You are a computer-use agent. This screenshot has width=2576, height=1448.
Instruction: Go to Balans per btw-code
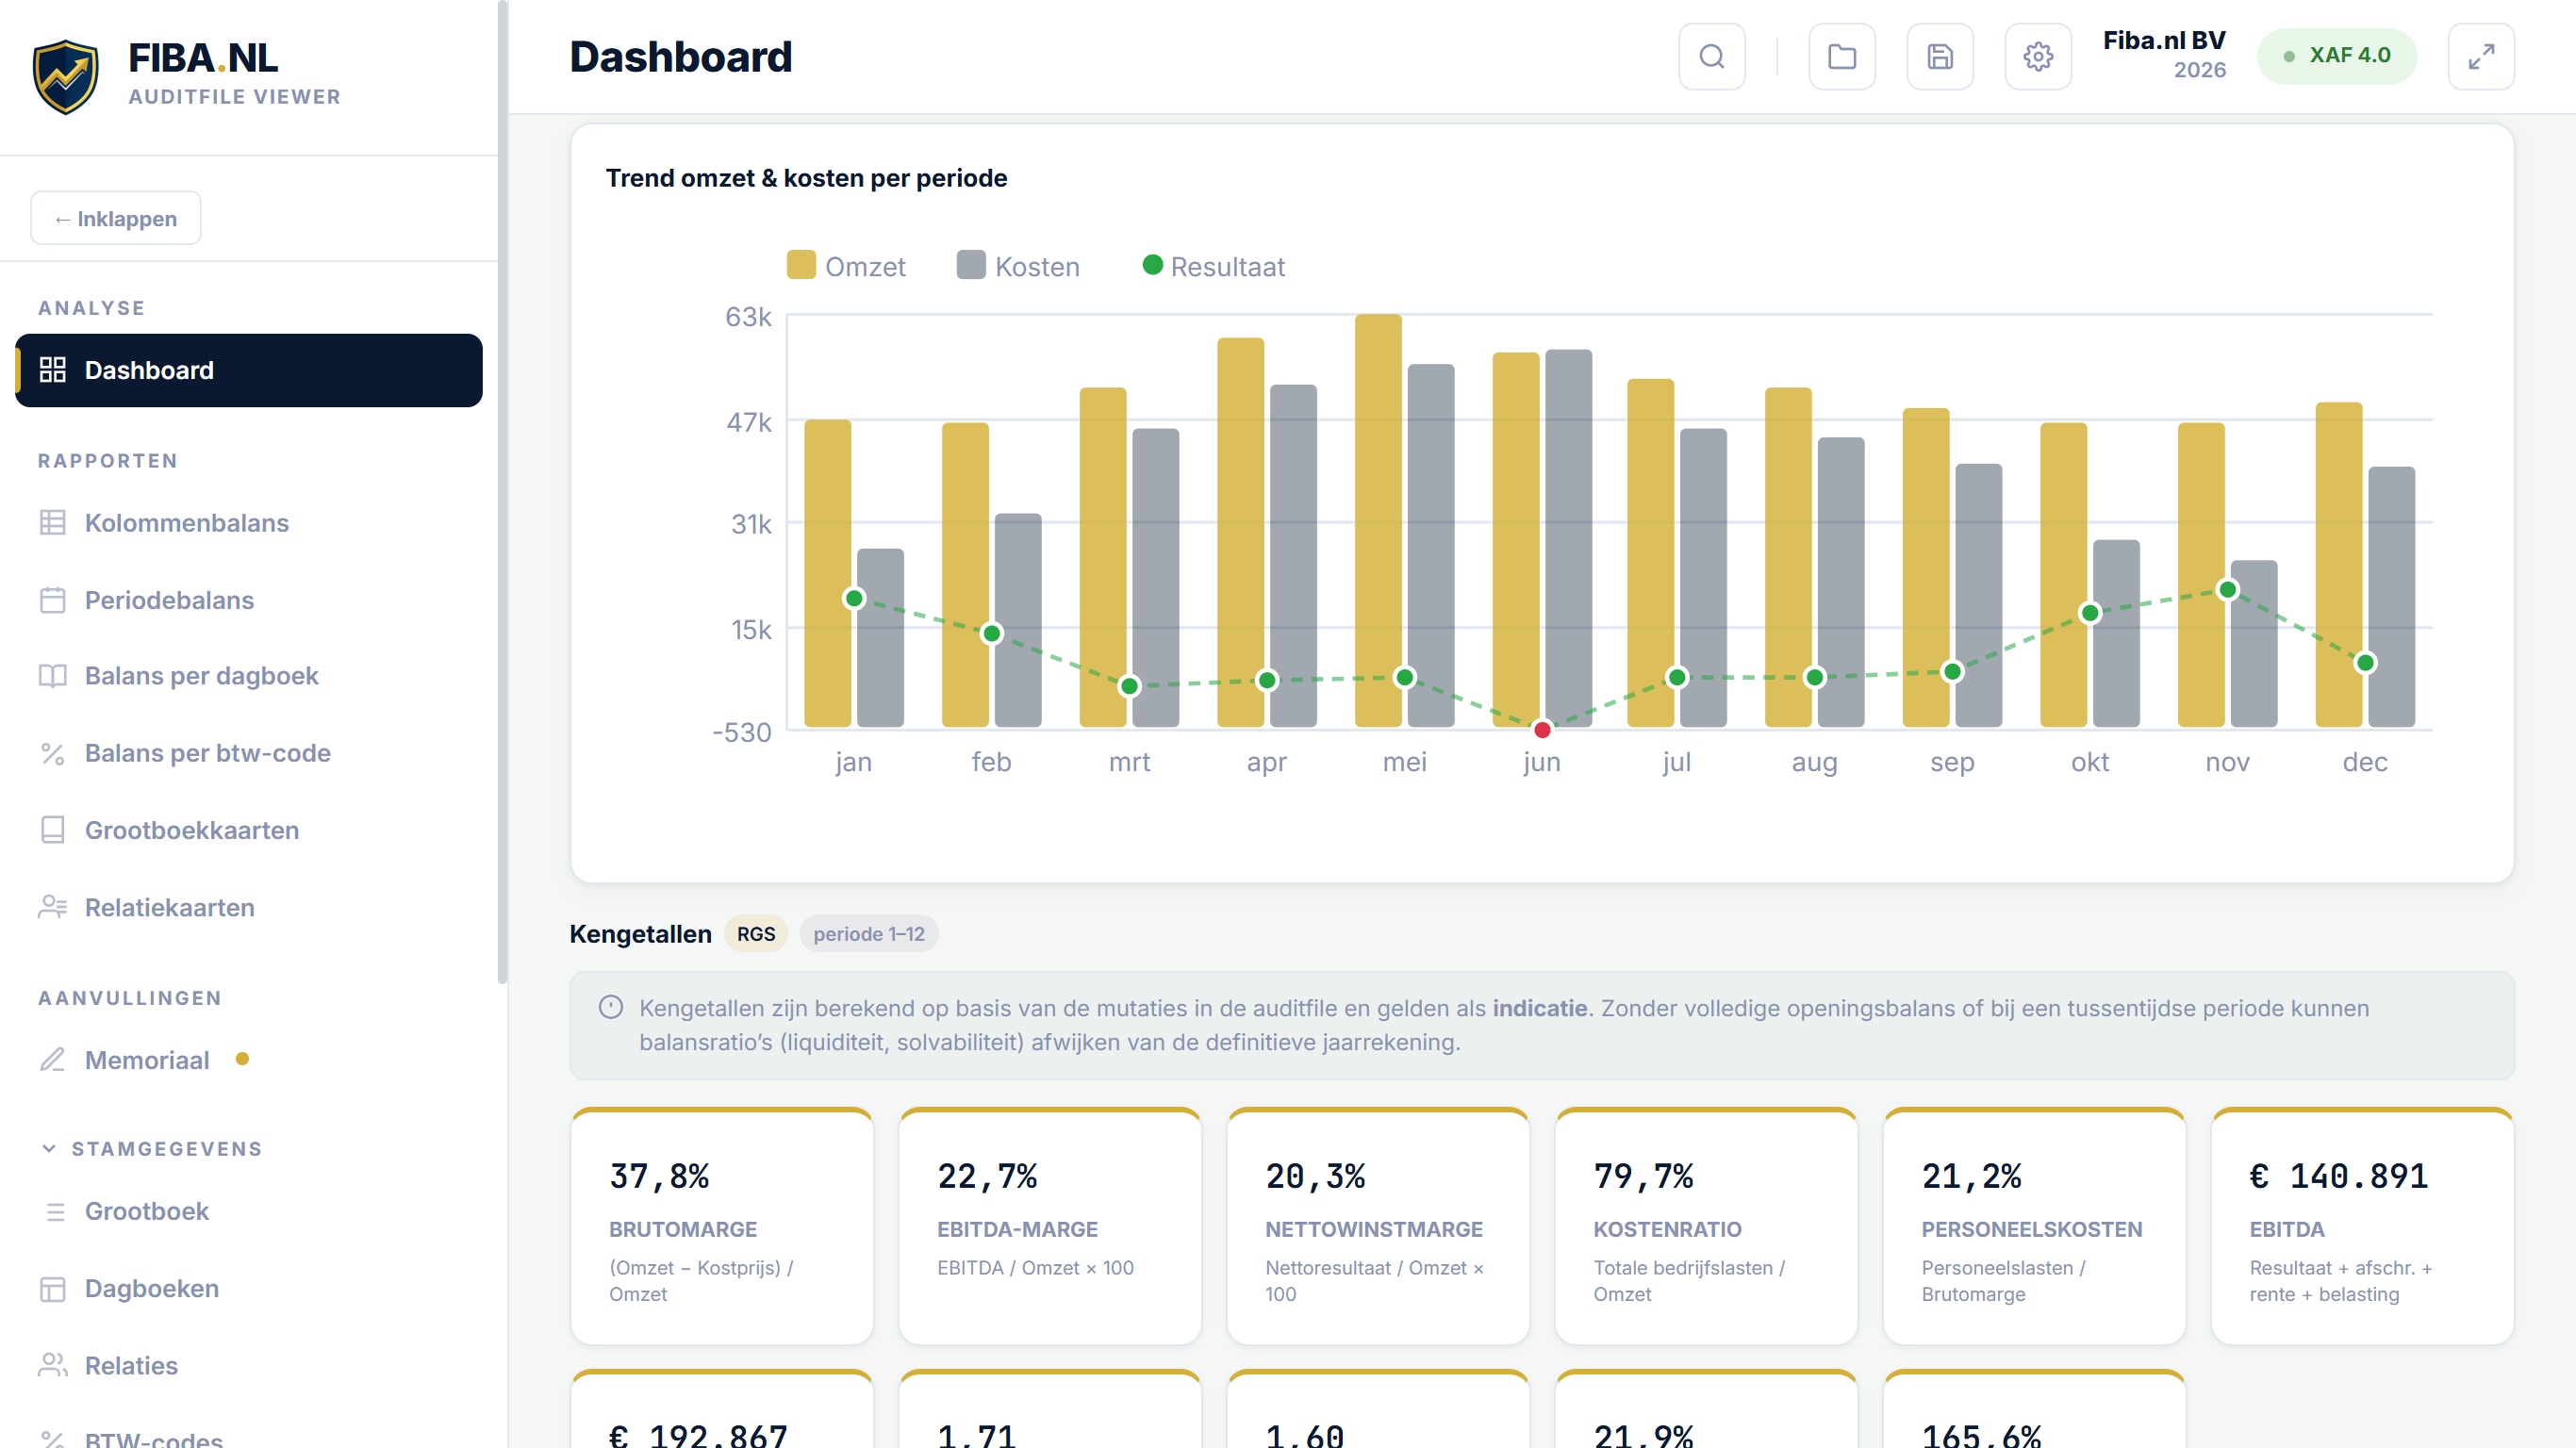click(x=249, y=753)
